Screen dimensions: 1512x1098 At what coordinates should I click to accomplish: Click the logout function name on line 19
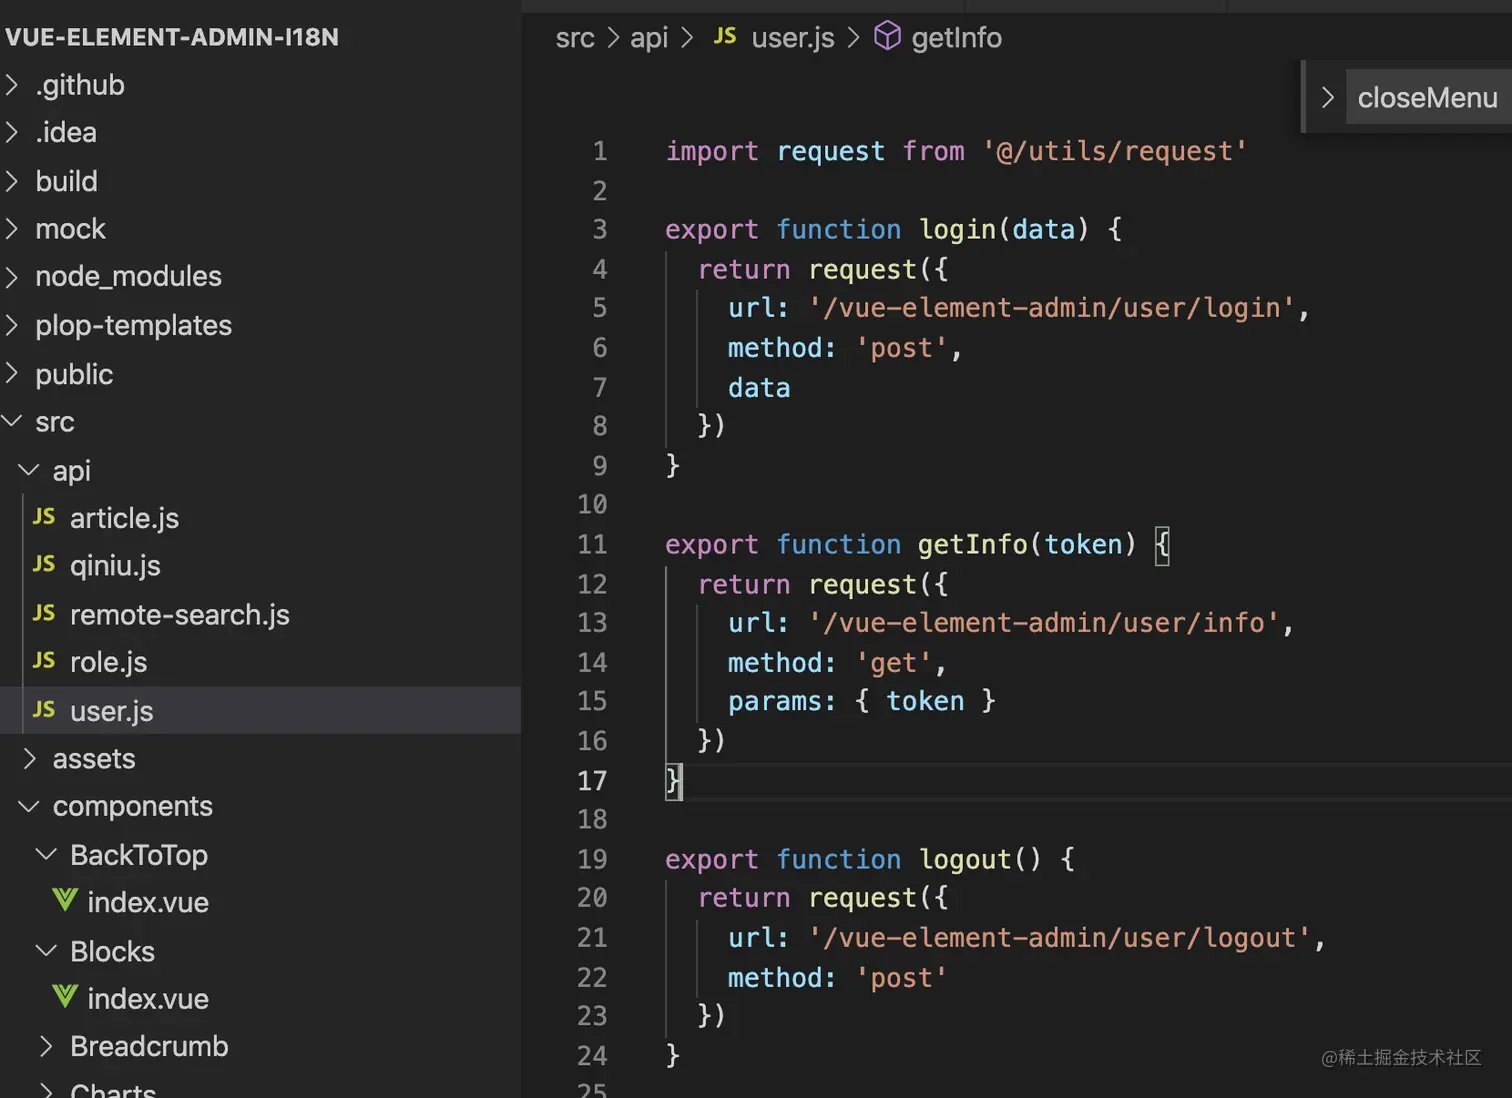(965, 860)
